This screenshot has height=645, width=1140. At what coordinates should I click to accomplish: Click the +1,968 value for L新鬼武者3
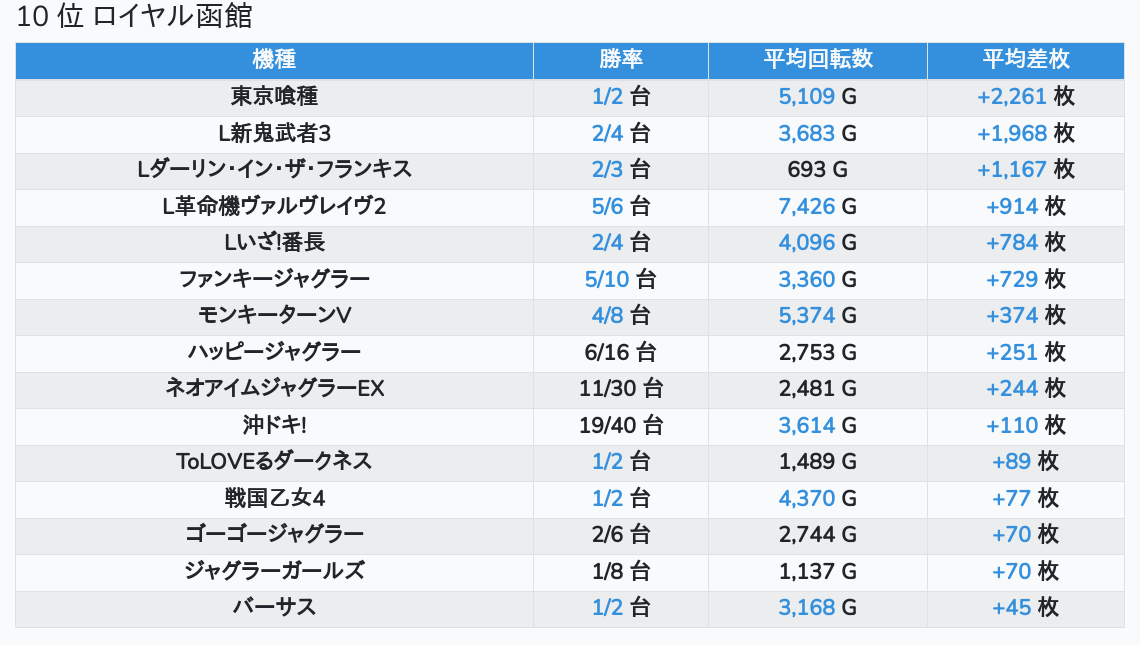(1012, 133)
